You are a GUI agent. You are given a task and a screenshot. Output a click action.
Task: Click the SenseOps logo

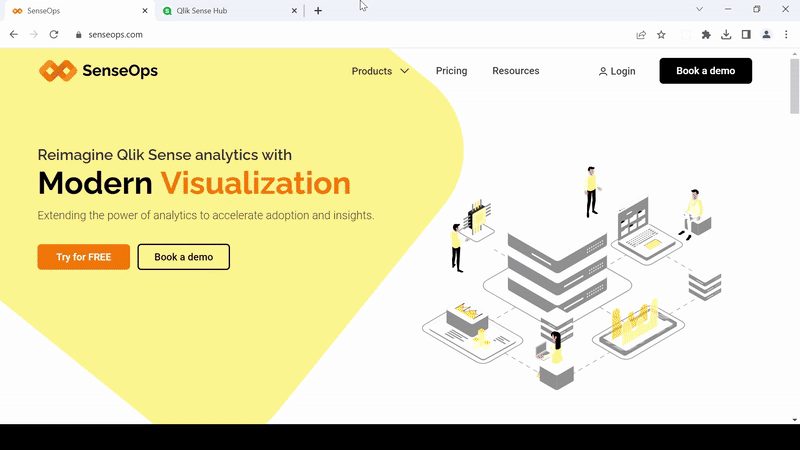pos(98,70)
